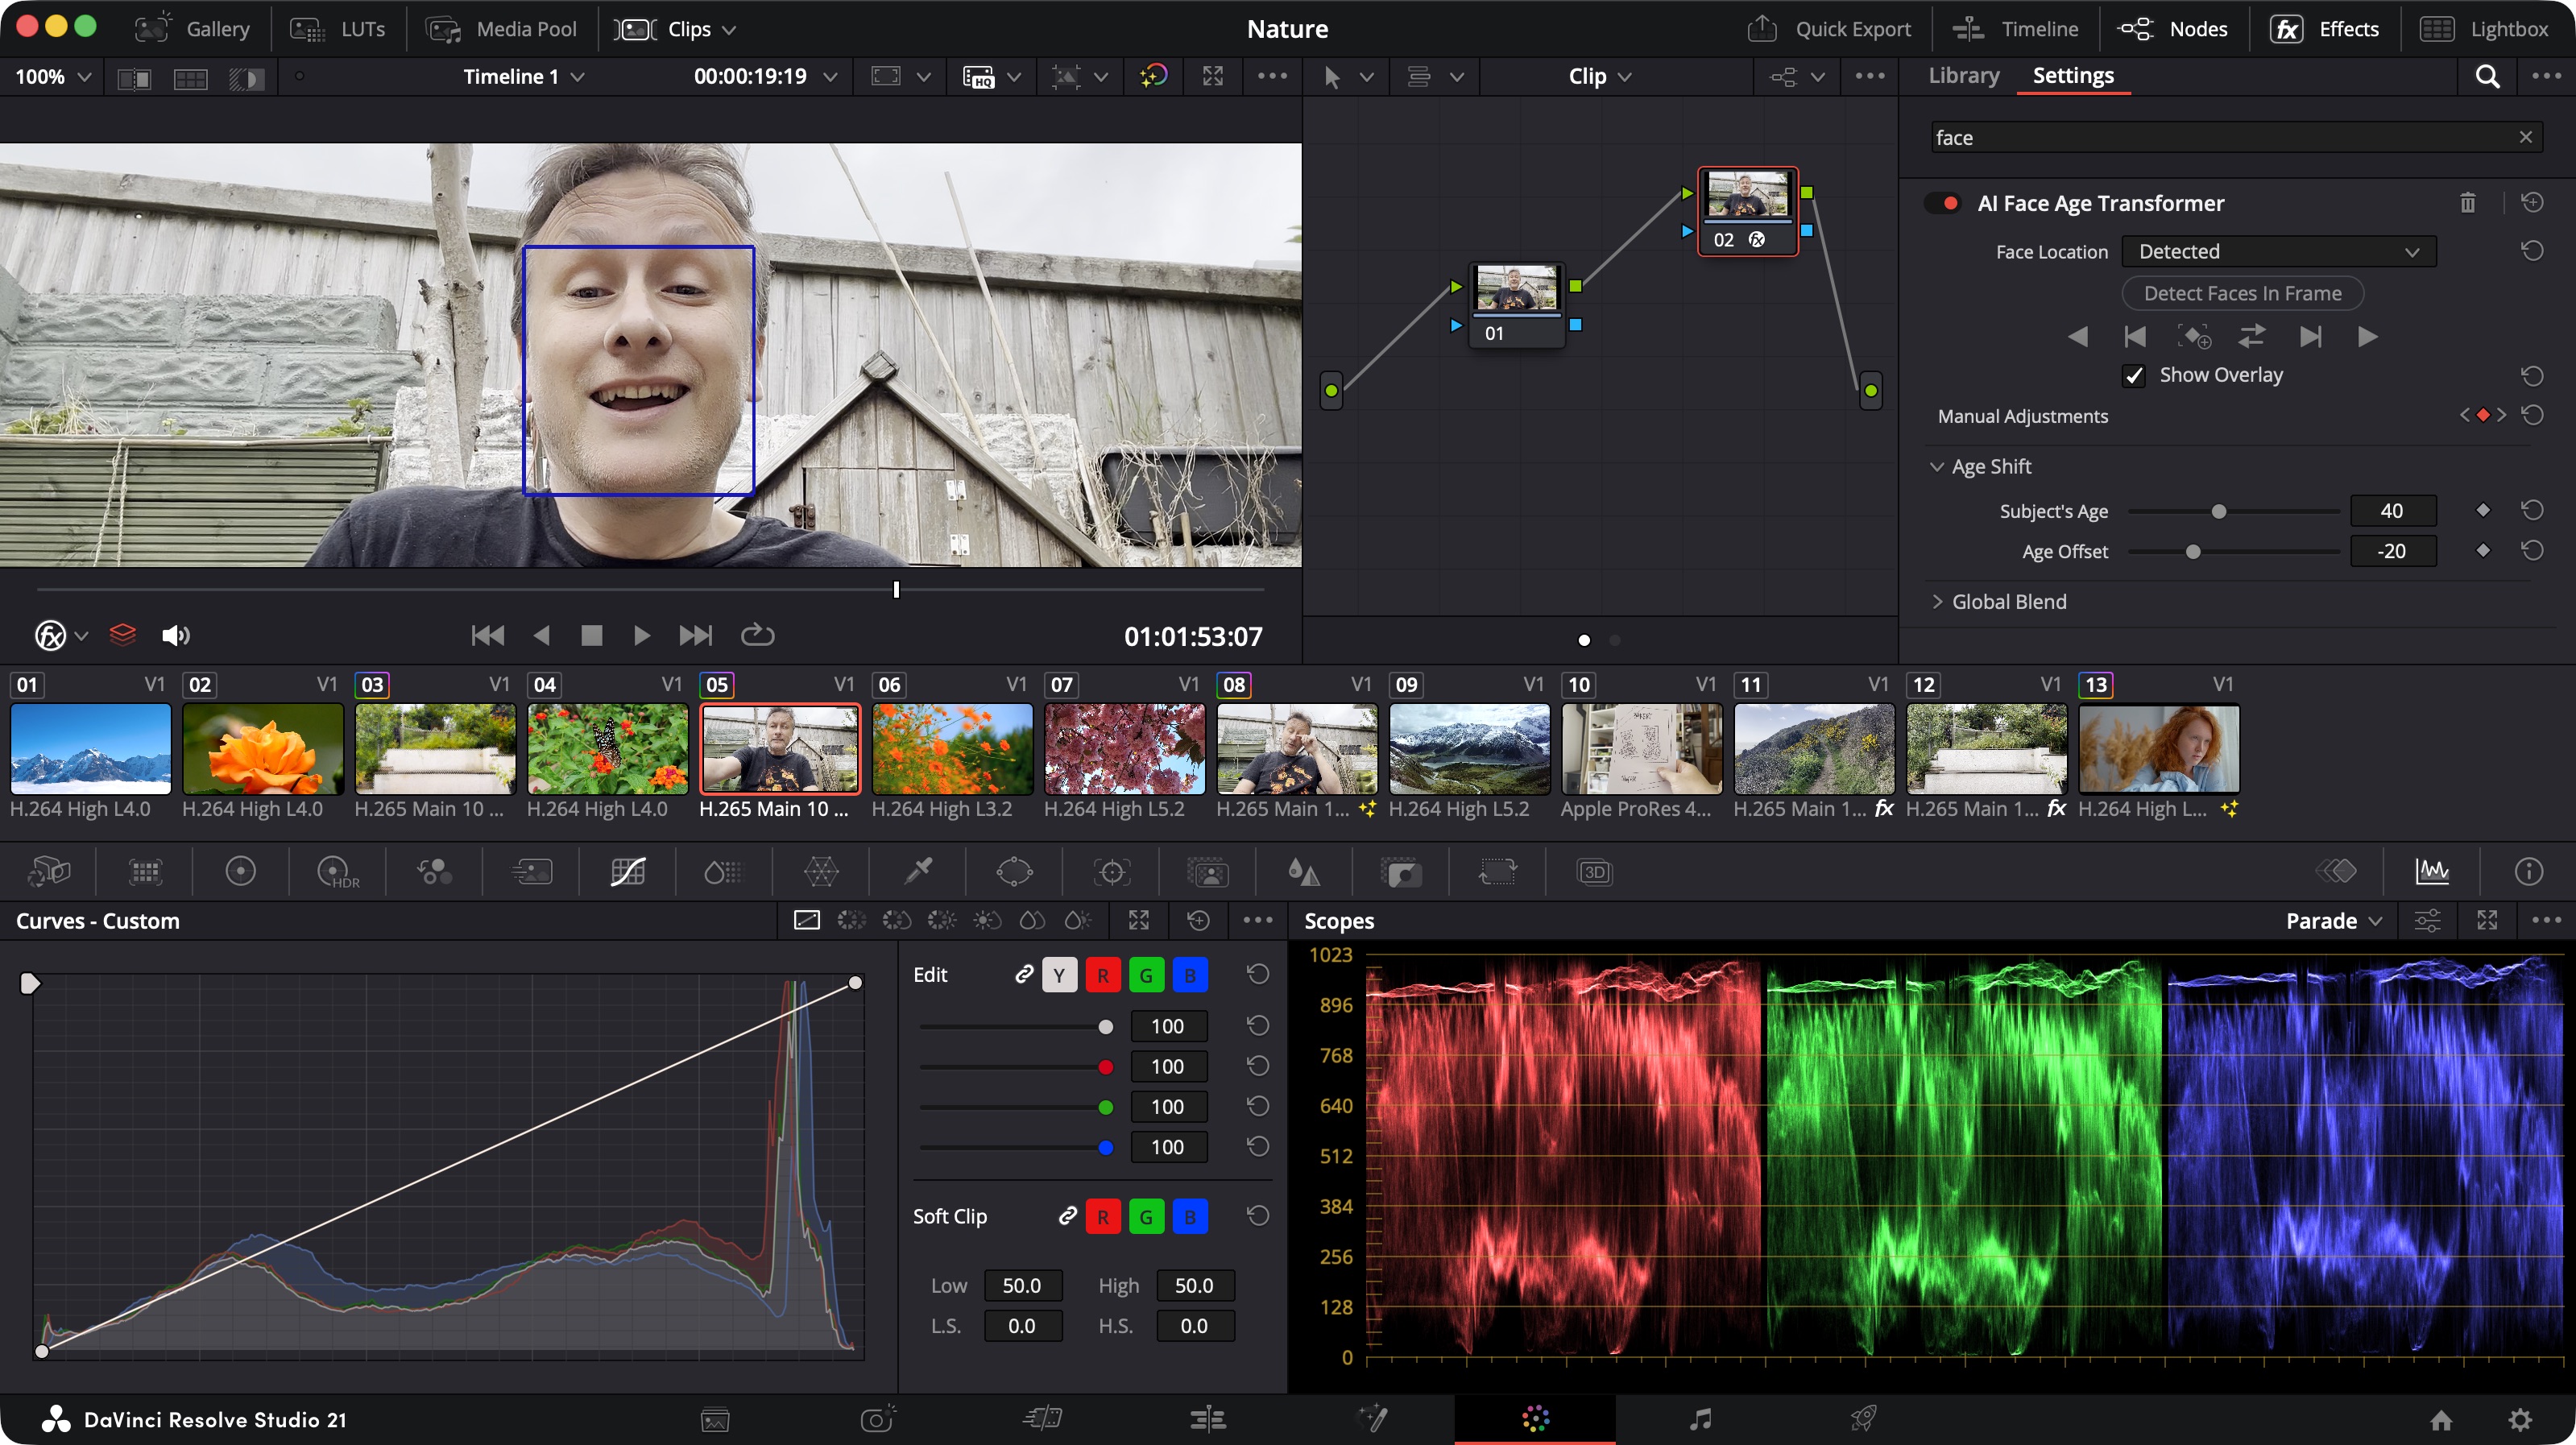Disable the AI Face Age Transformer toggle
The height and width of the screenshot is (1445, 2576).
[x=1943, y=203]
